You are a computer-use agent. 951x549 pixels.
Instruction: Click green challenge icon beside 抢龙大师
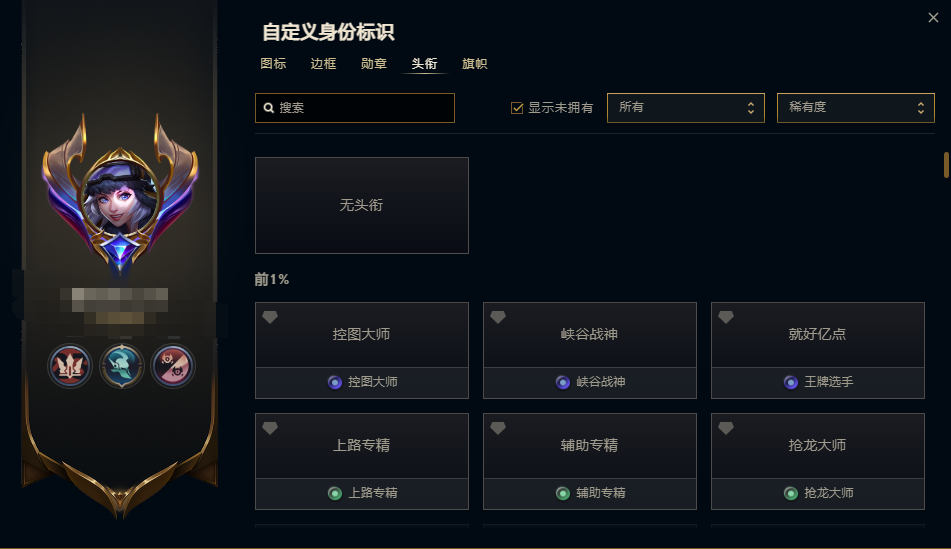[790, 493]
